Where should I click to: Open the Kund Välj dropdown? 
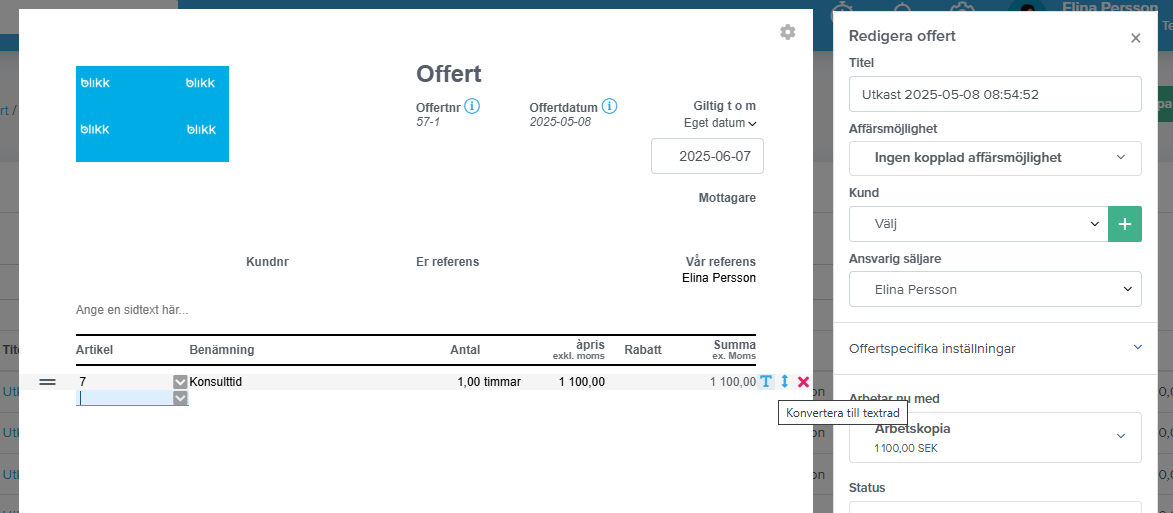978,224
